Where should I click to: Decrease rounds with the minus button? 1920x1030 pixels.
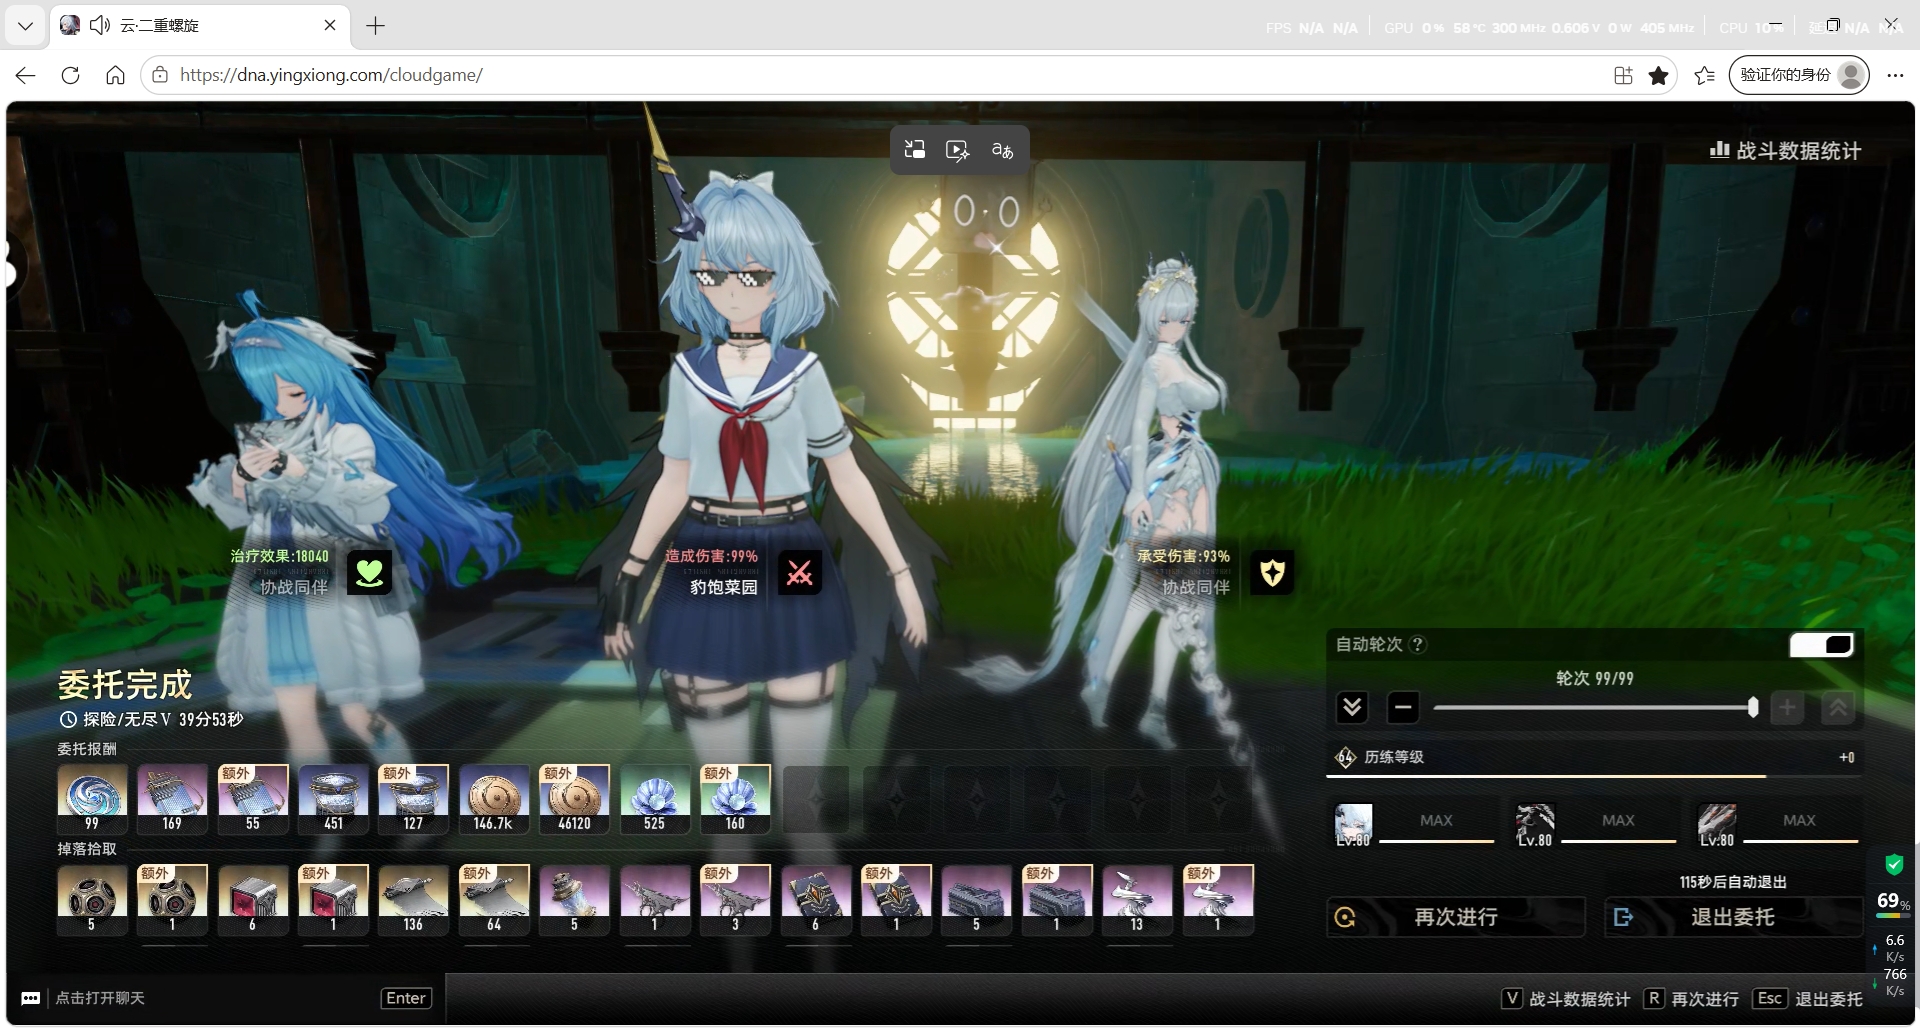click(x=1403, y=708)
